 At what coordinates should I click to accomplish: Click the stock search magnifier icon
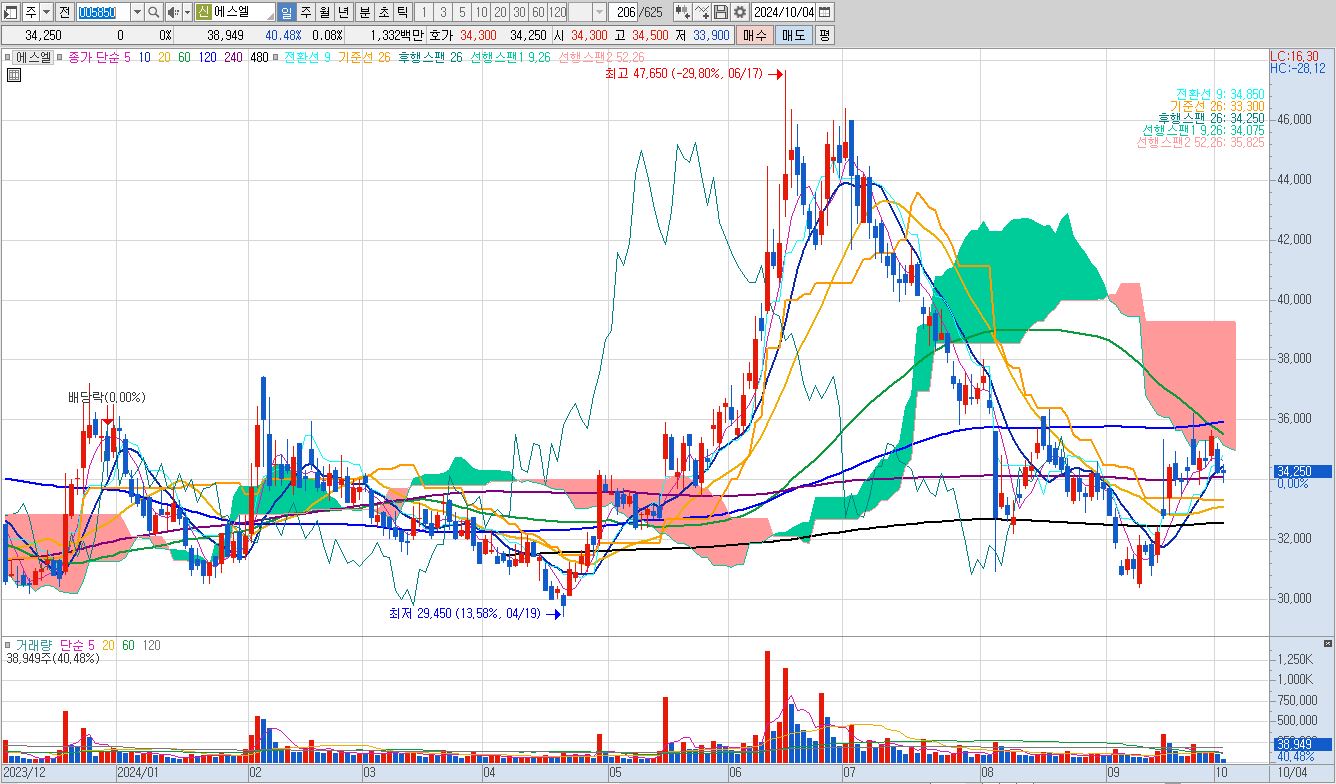coord(153,12)
